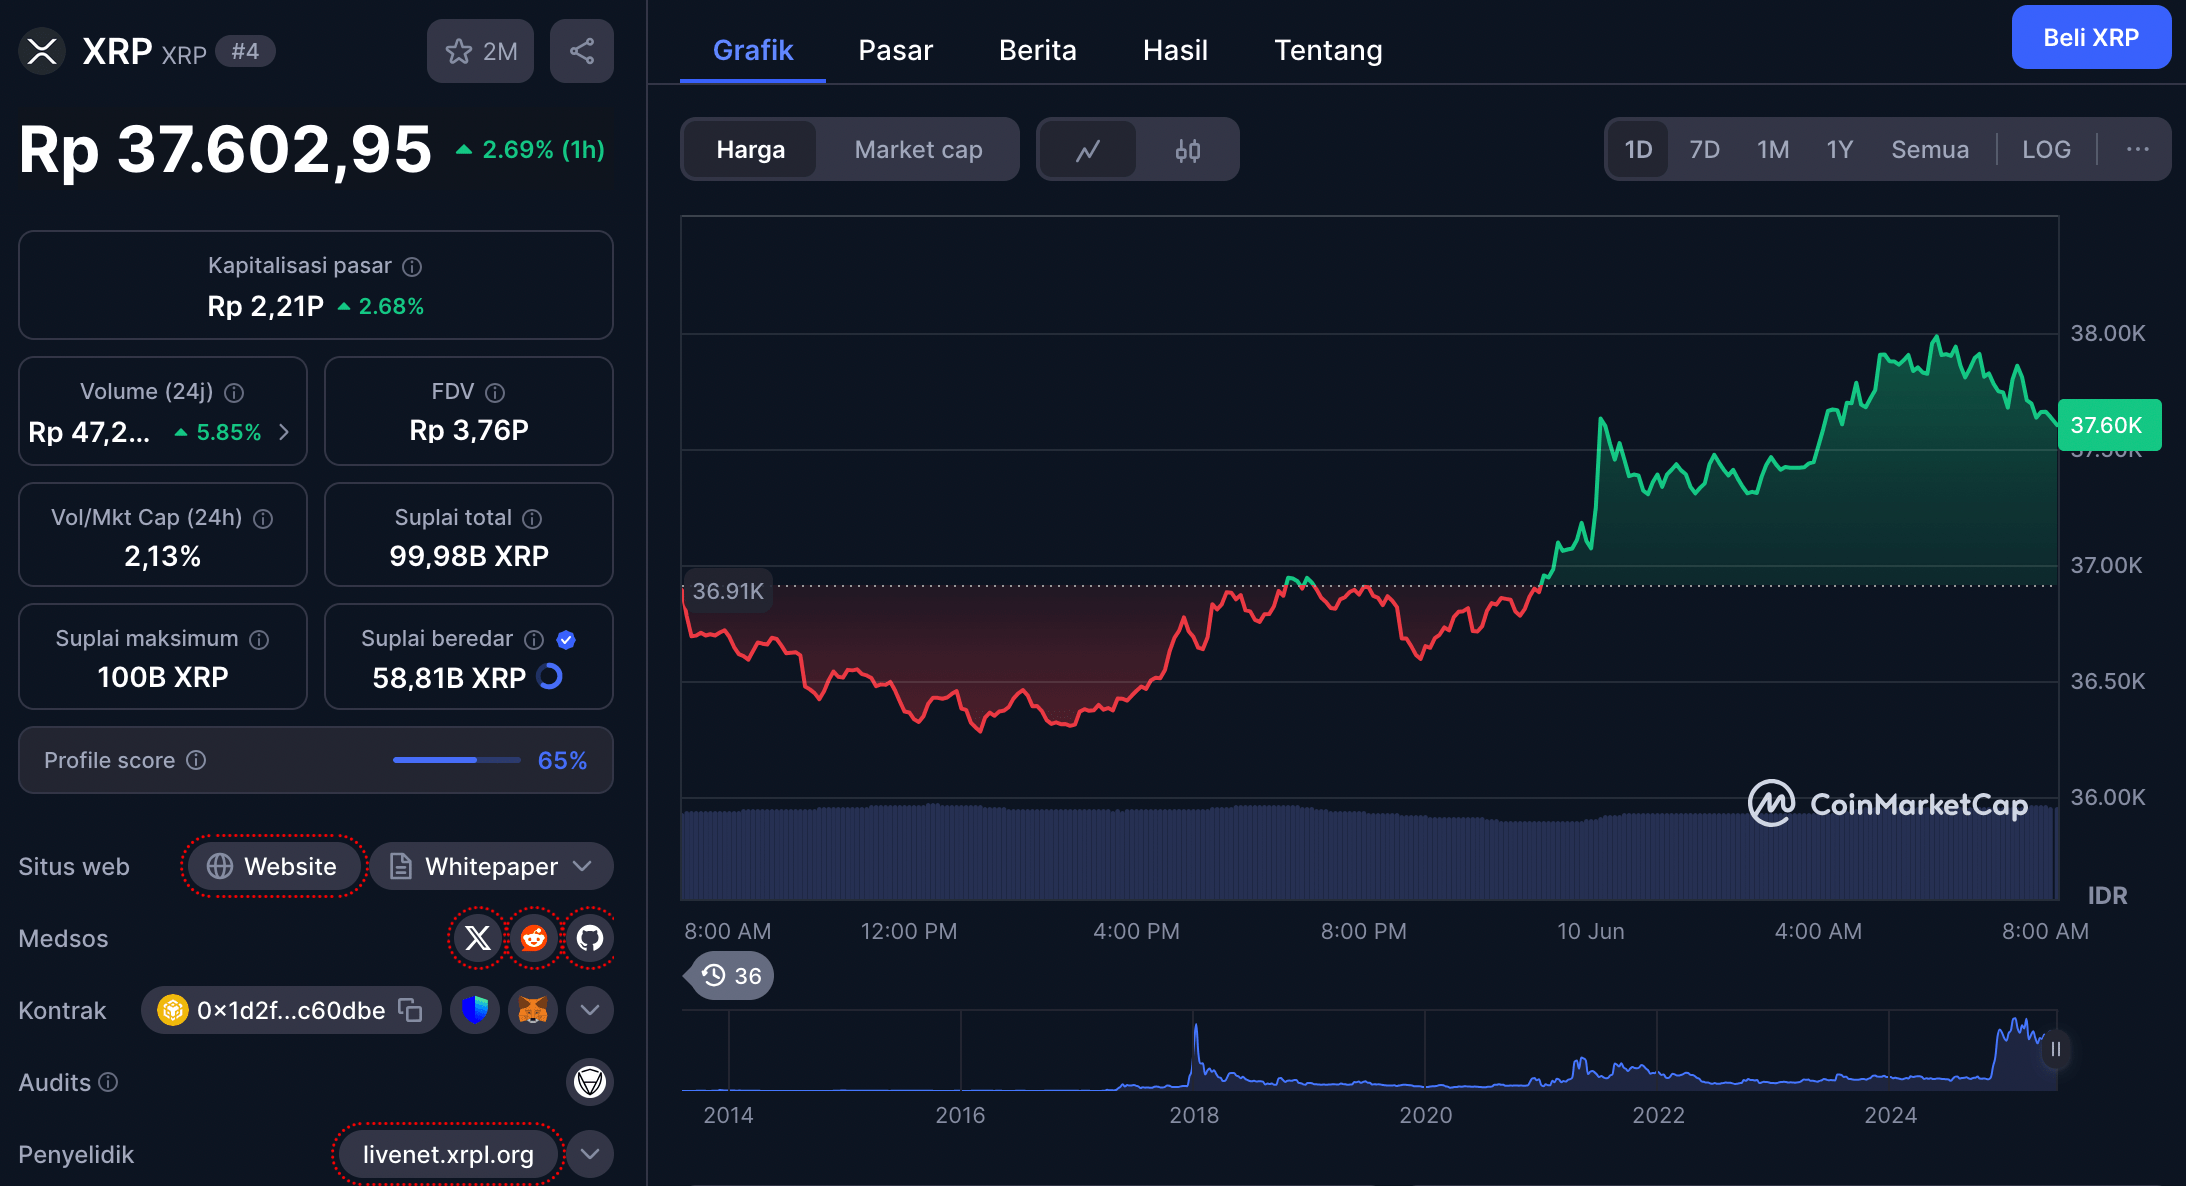Show info for Vol/Mkt Cap (24h)

(263, 518)
